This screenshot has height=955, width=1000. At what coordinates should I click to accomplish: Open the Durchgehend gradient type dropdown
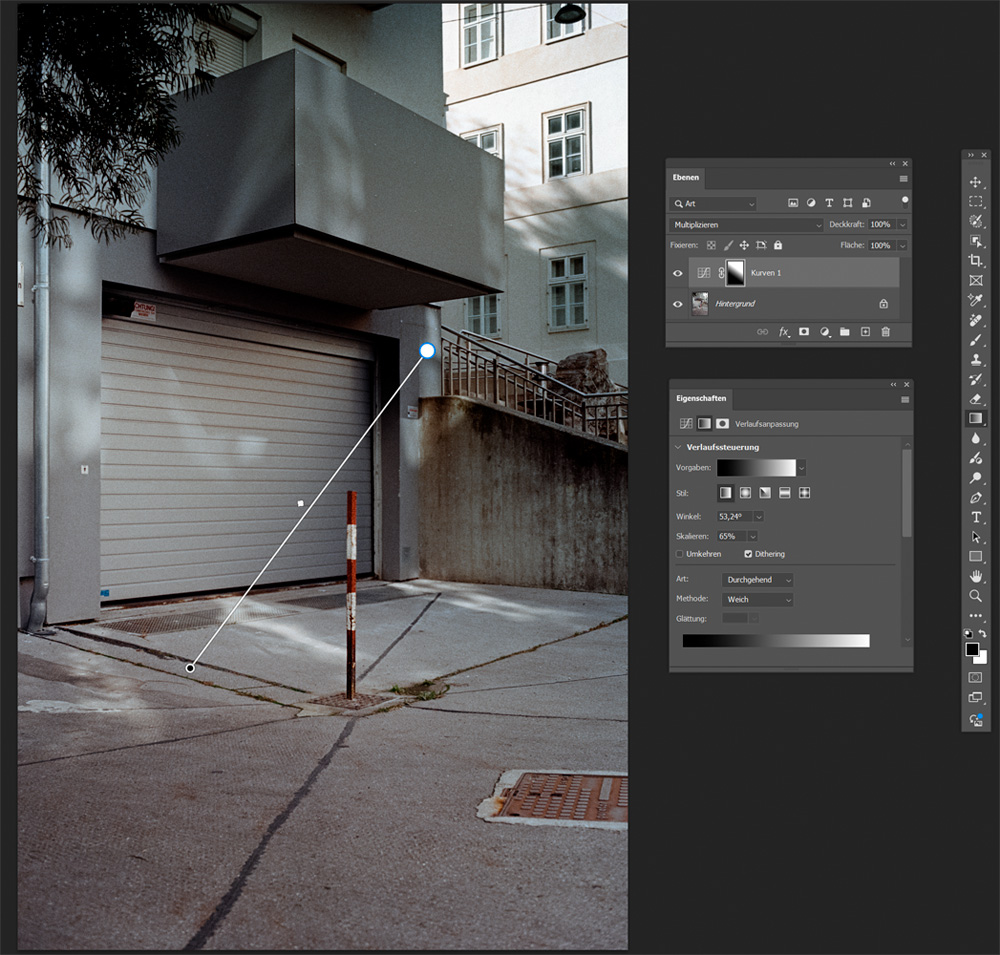pos(758,580)
